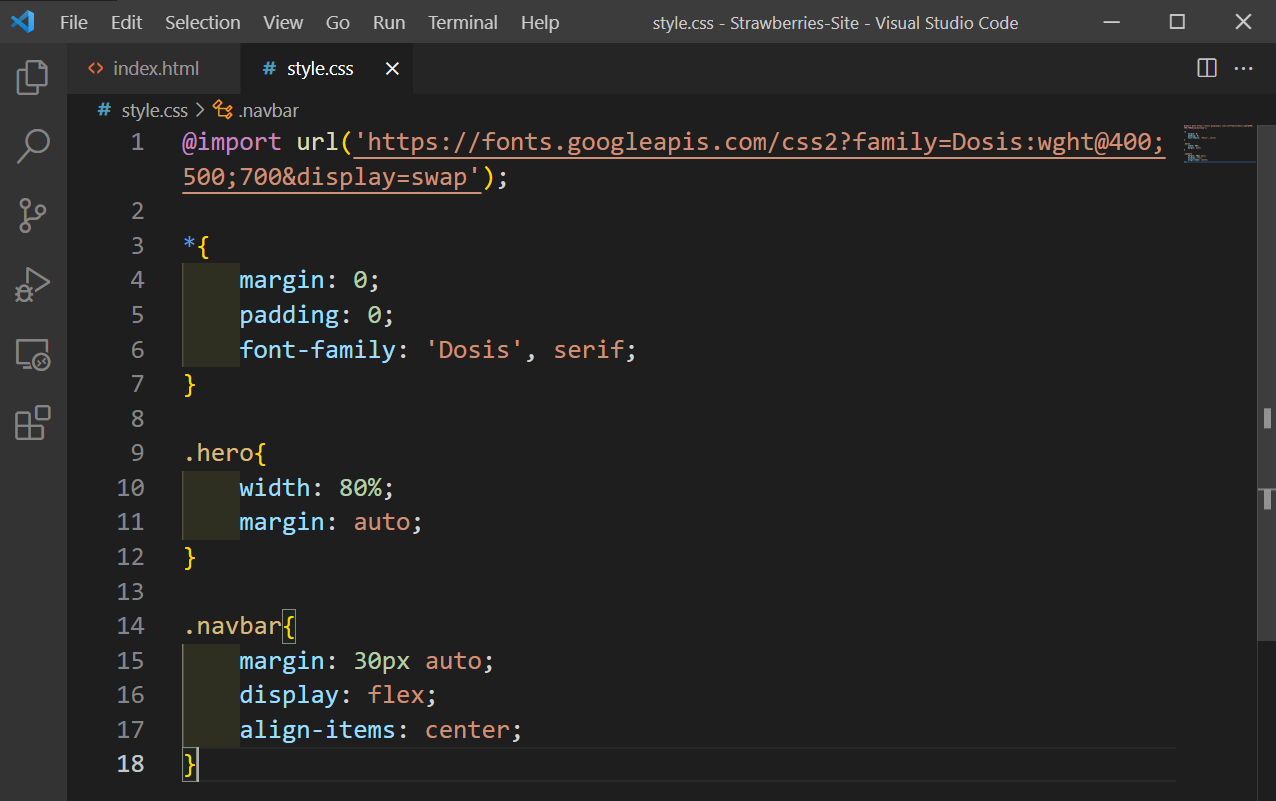Split the editor to the right
Image resolution: width=1276 pixels, height=801 pixels.
pos(1207,68)
